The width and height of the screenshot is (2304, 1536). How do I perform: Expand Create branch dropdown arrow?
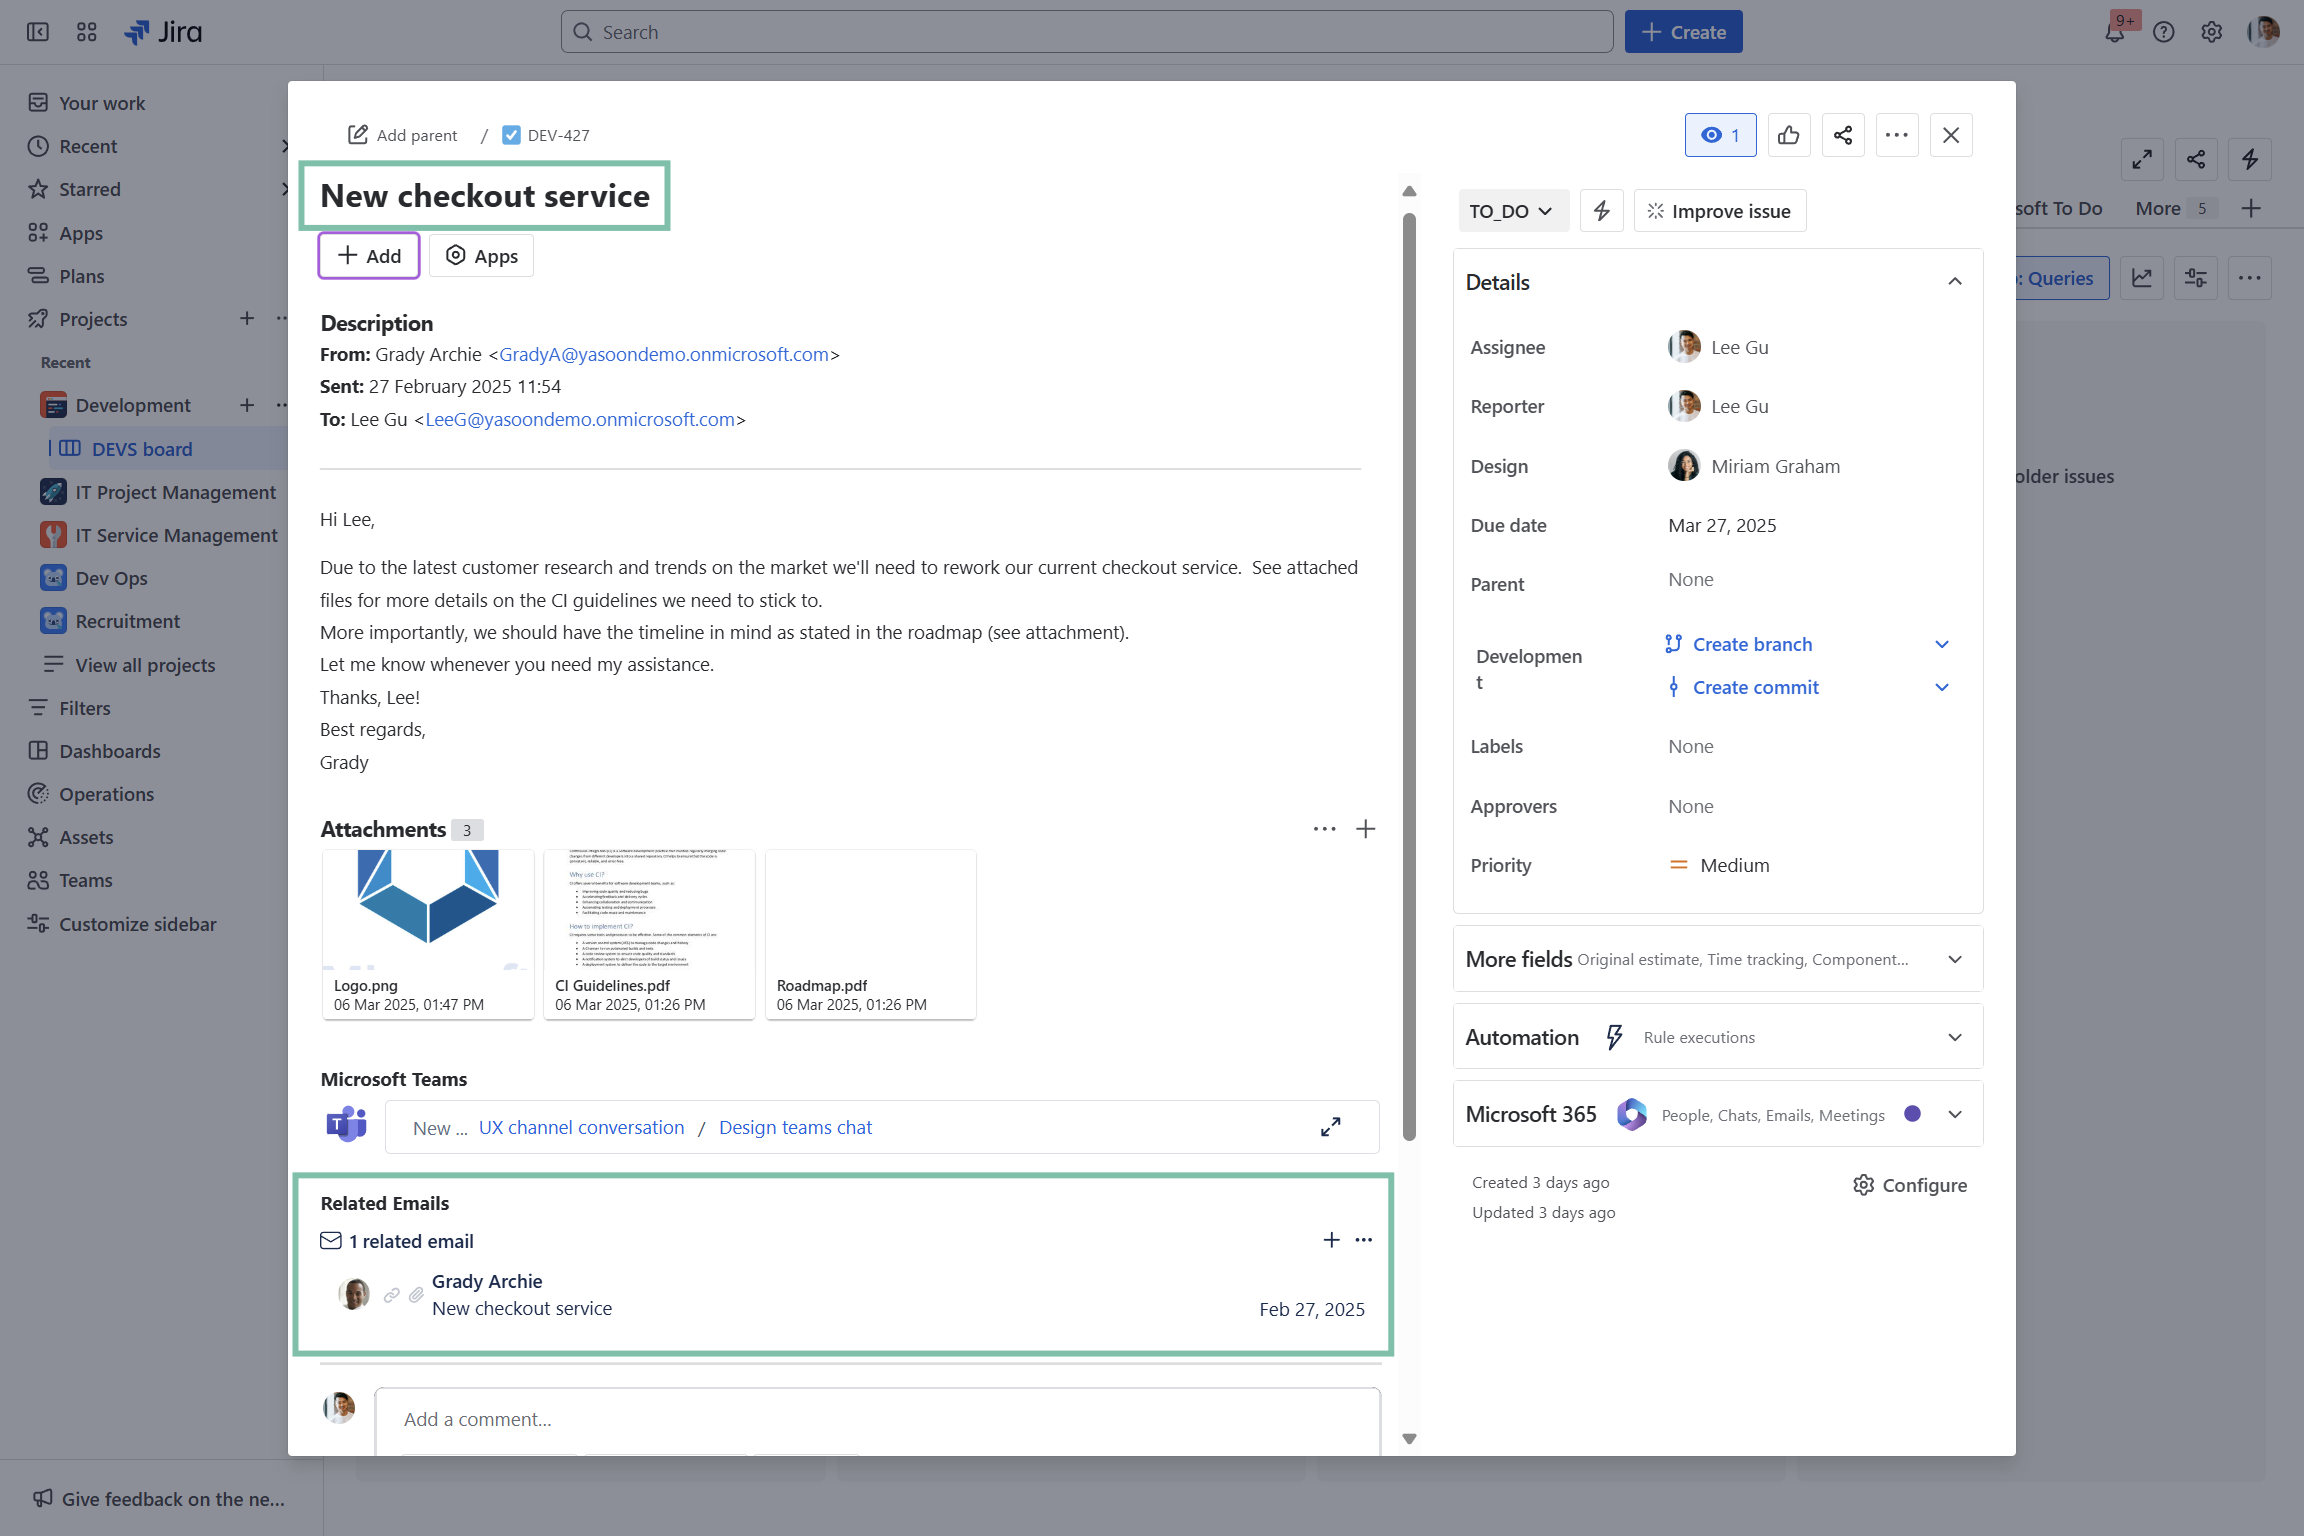1941,645
